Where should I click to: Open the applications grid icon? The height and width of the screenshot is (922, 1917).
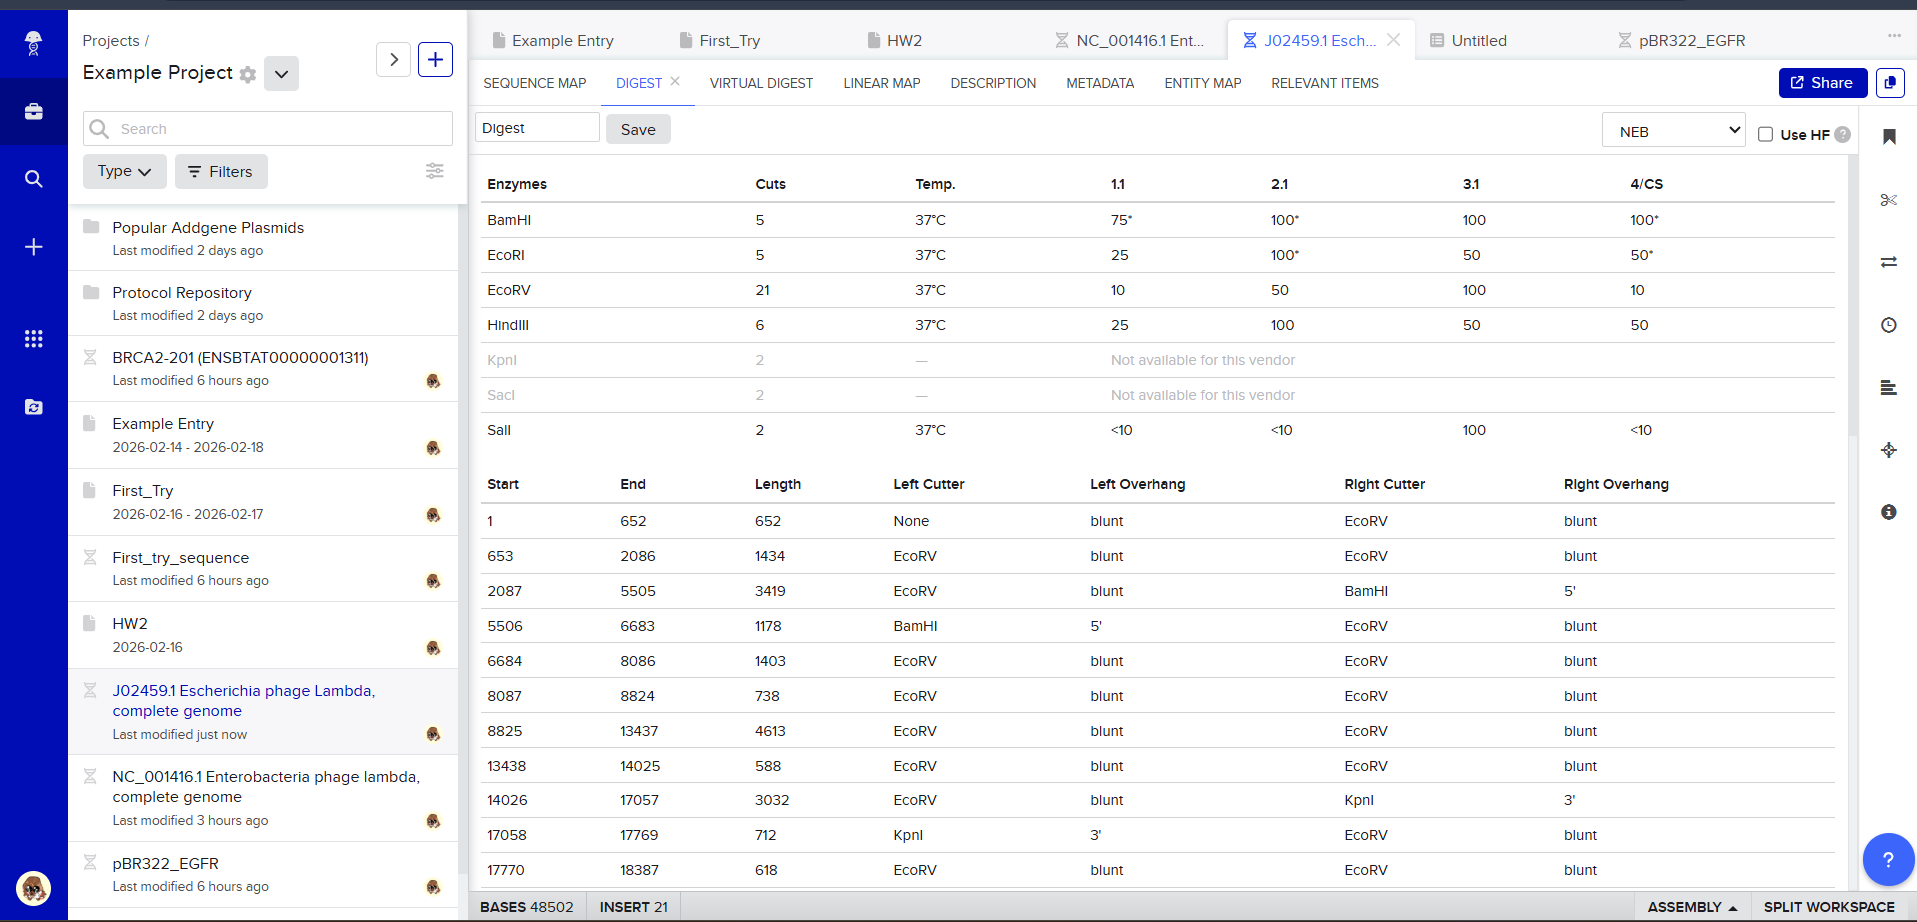(x=34, y=339)
